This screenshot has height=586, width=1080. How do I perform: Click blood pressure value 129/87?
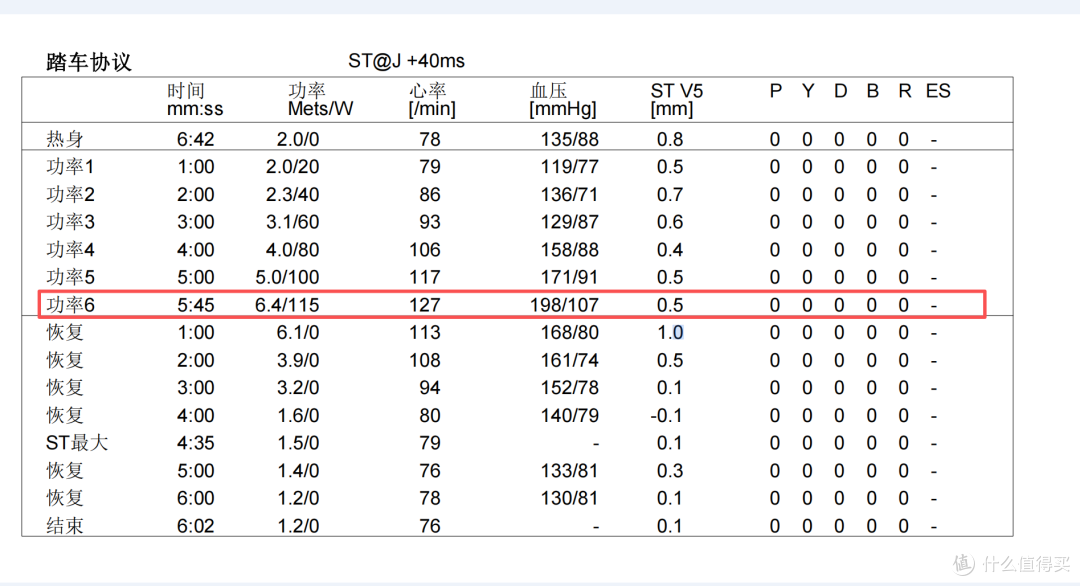[x=570, y=222]
